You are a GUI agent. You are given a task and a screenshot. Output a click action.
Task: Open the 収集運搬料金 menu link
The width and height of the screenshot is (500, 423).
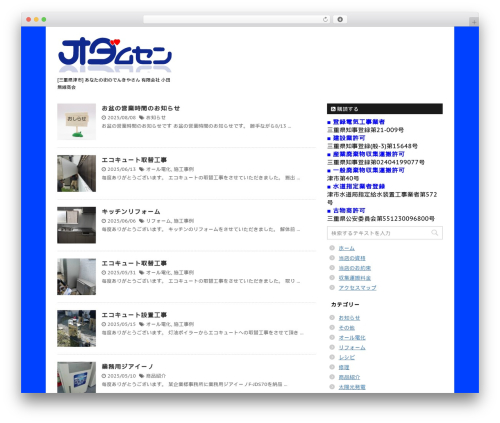click(355, 278)
